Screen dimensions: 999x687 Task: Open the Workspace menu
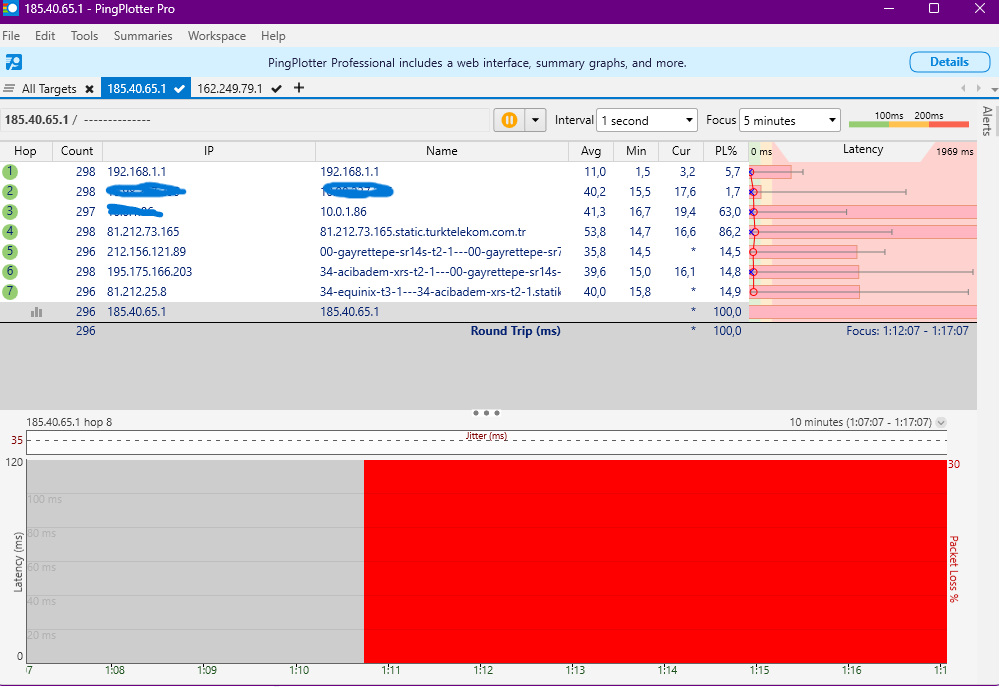point(217,36)
